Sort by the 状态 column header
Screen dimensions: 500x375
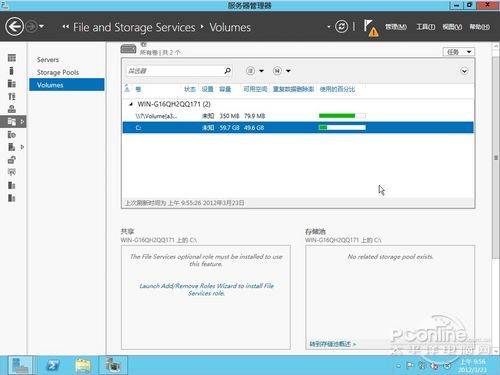(190, 89)
